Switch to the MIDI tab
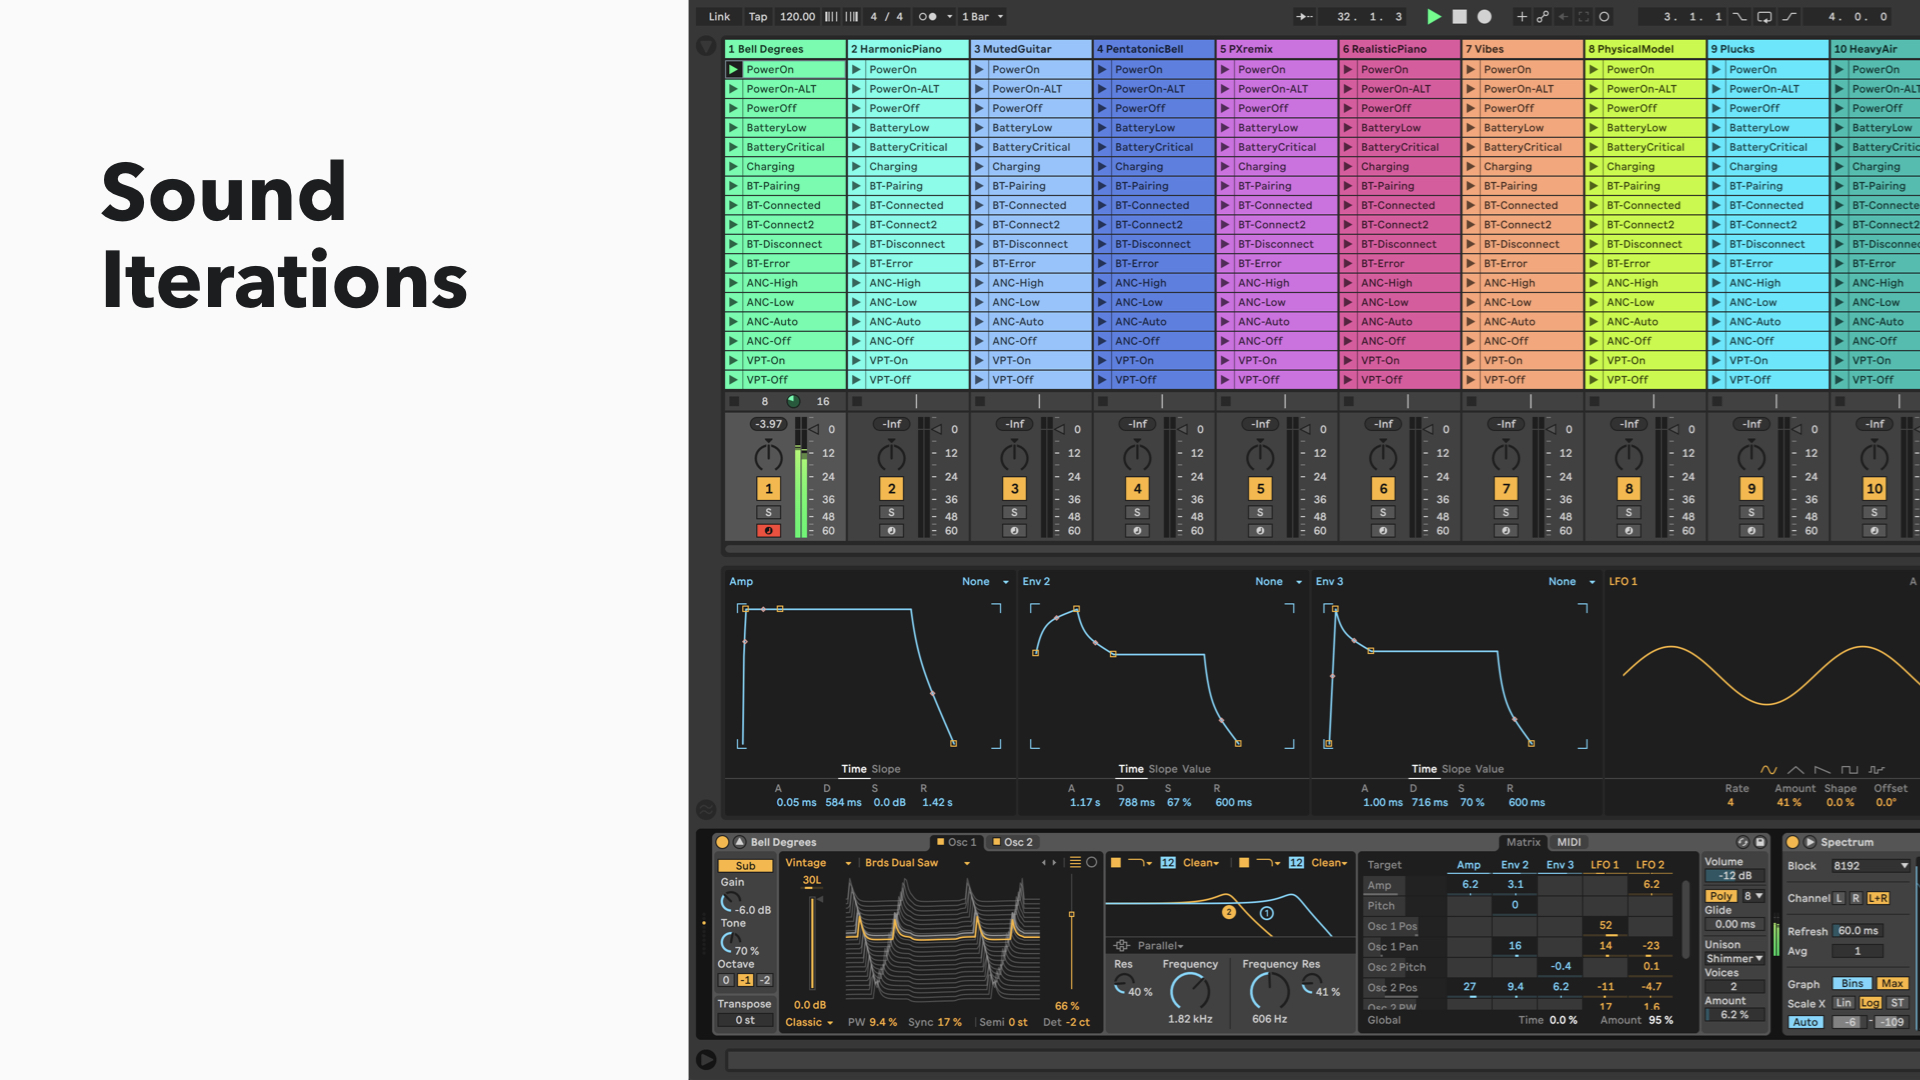 tap(1569, 842)
